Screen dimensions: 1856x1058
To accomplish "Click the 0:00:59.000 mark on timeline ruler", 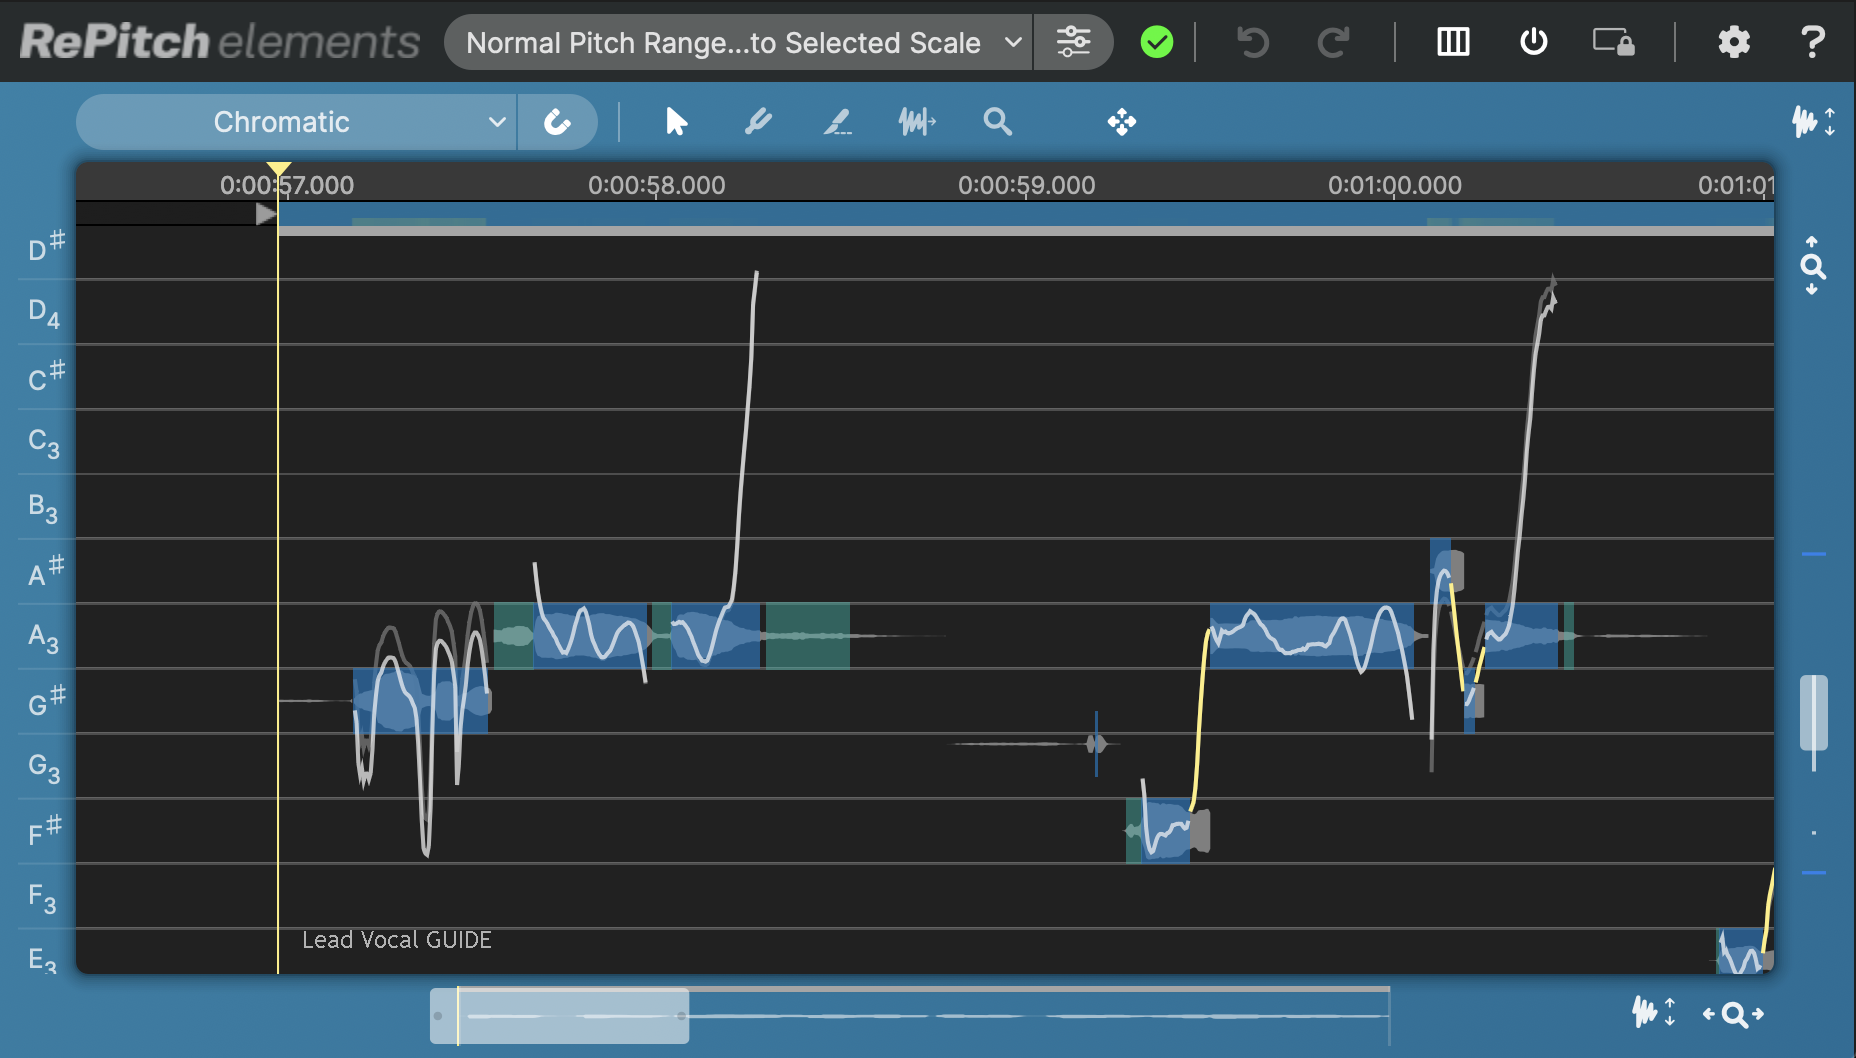I will 1026,185.
